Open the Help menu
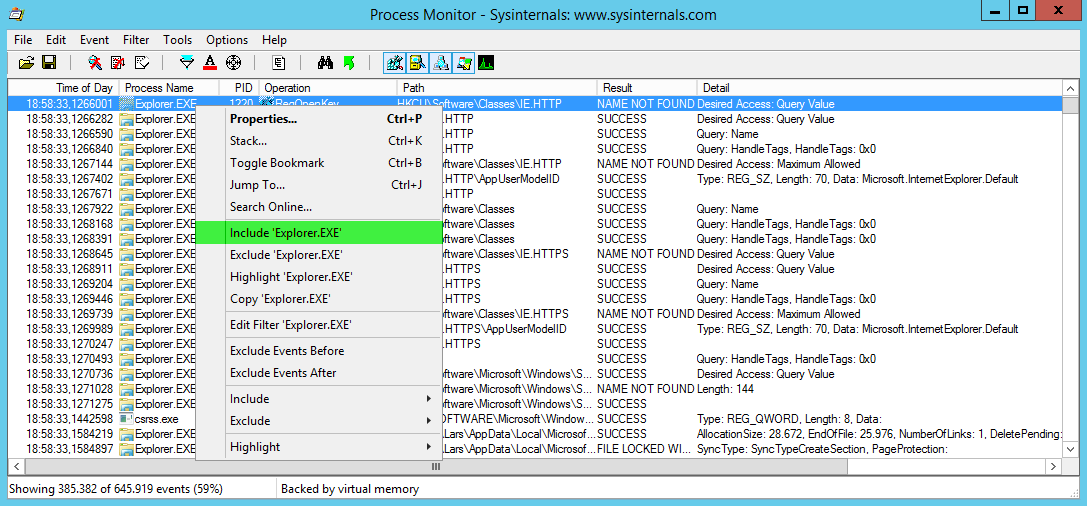This screenshot has width=1087, height=506. [x=275, y=40]
